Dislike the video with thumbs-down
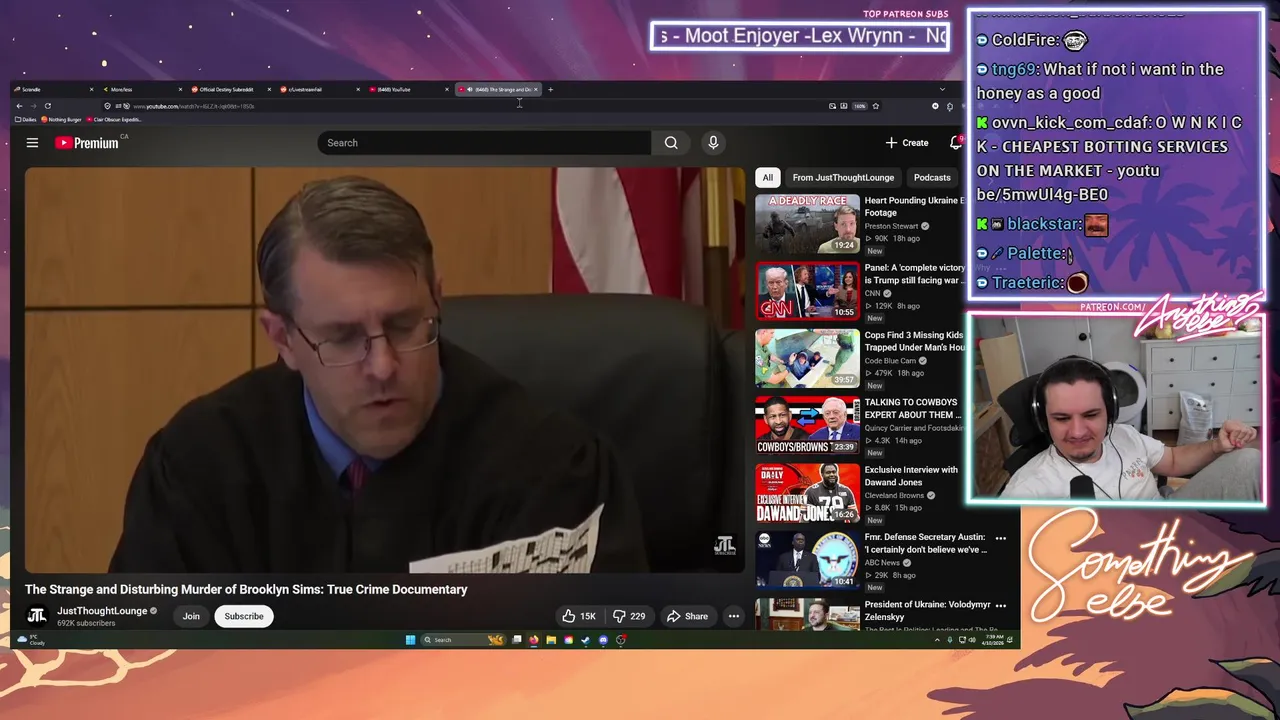Screen dimensions: 1280x720 pos(629,616)
